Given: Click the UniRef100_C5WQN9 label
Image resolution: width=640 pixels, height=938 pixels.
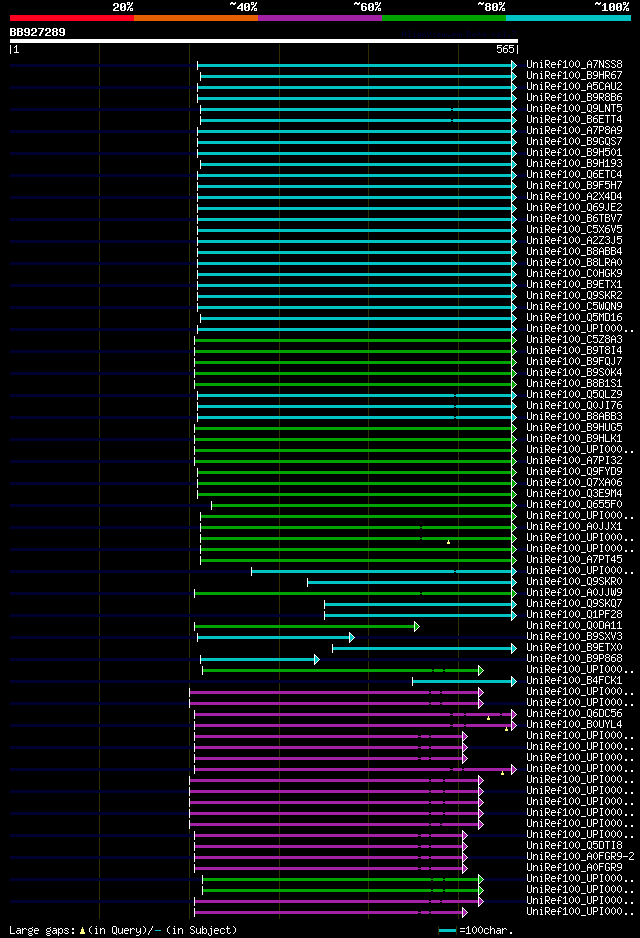Looking at the screenshot, I should click(574, 307).
